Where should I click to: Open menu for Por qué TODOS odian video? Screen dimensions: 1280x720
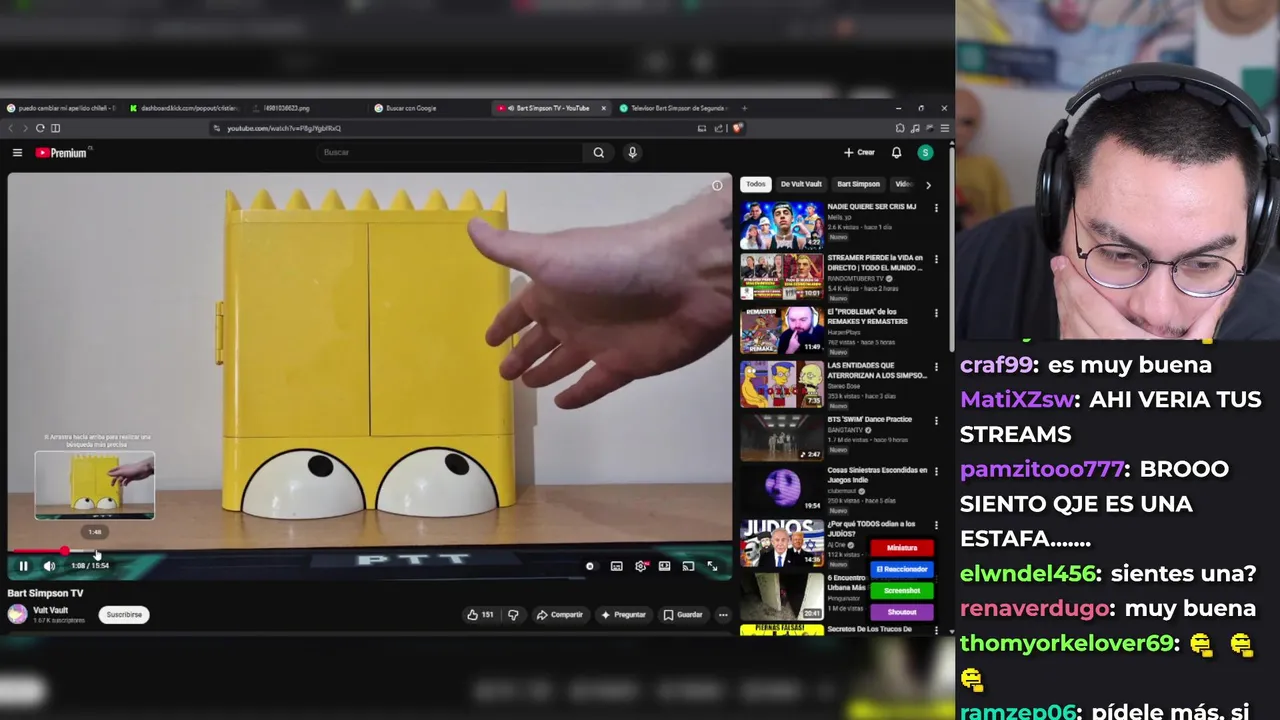tap(936, 525)
